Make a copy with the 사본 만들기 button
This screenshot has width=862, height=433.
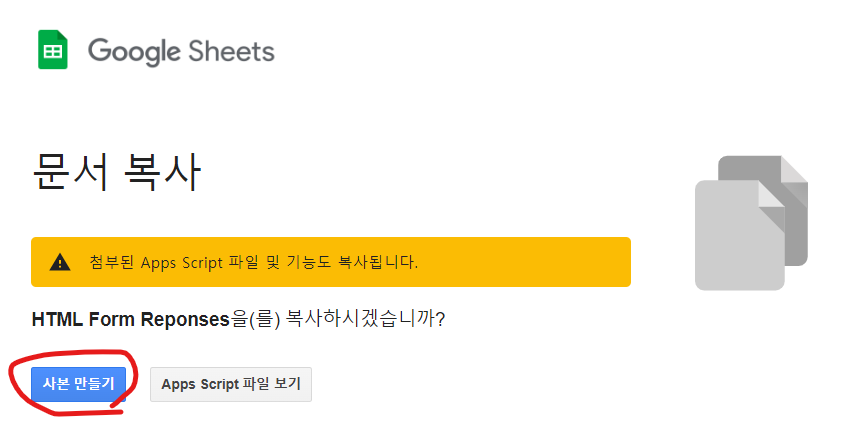(x=79, y=384)
